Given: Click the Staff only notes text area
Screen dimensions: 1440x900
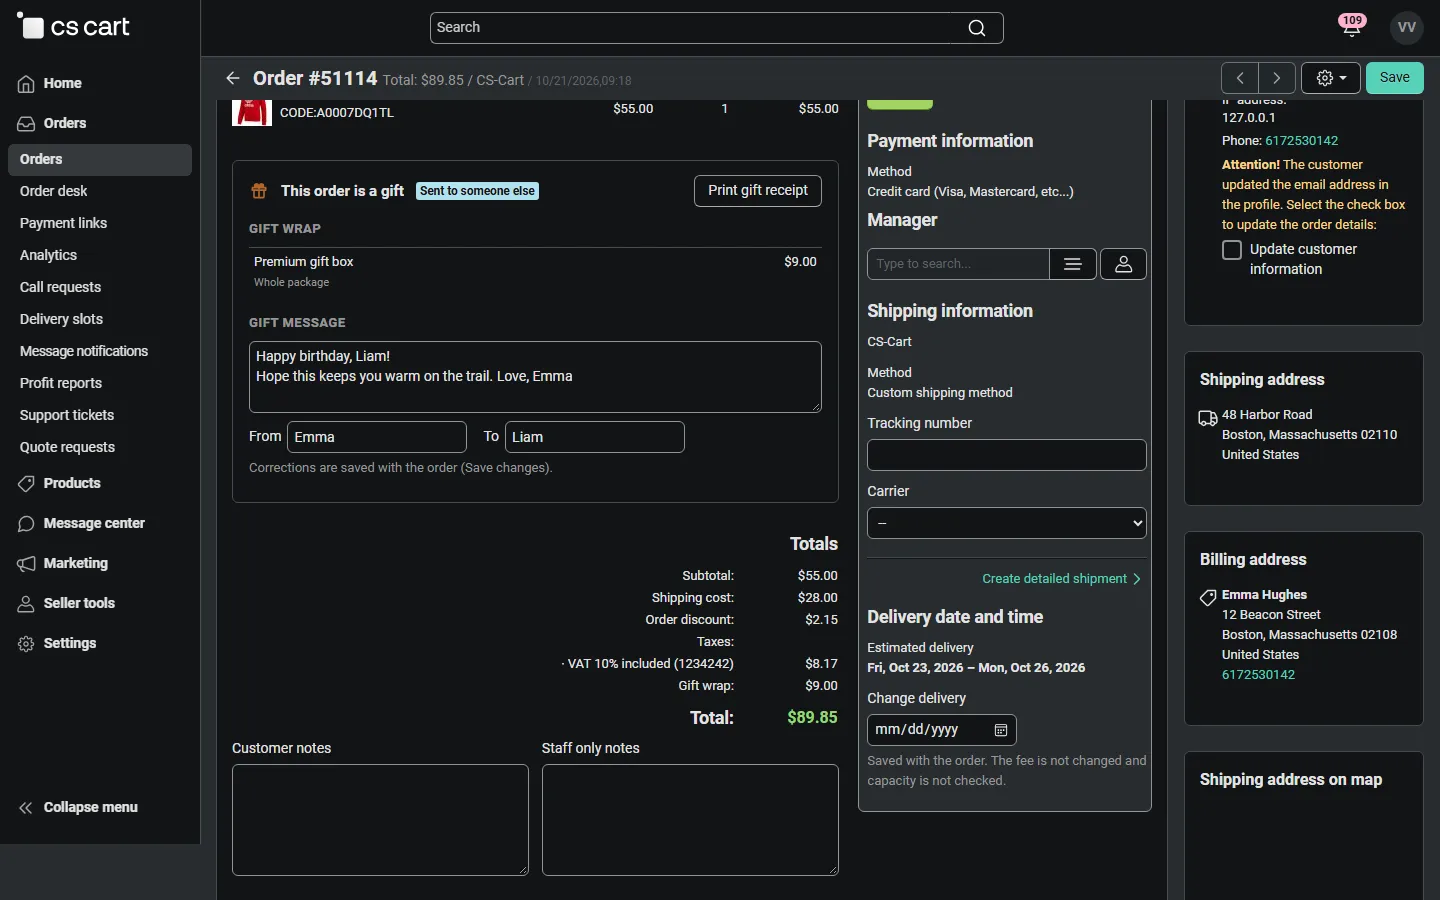Looking at the screenshot, I should (x=690, y=820).
